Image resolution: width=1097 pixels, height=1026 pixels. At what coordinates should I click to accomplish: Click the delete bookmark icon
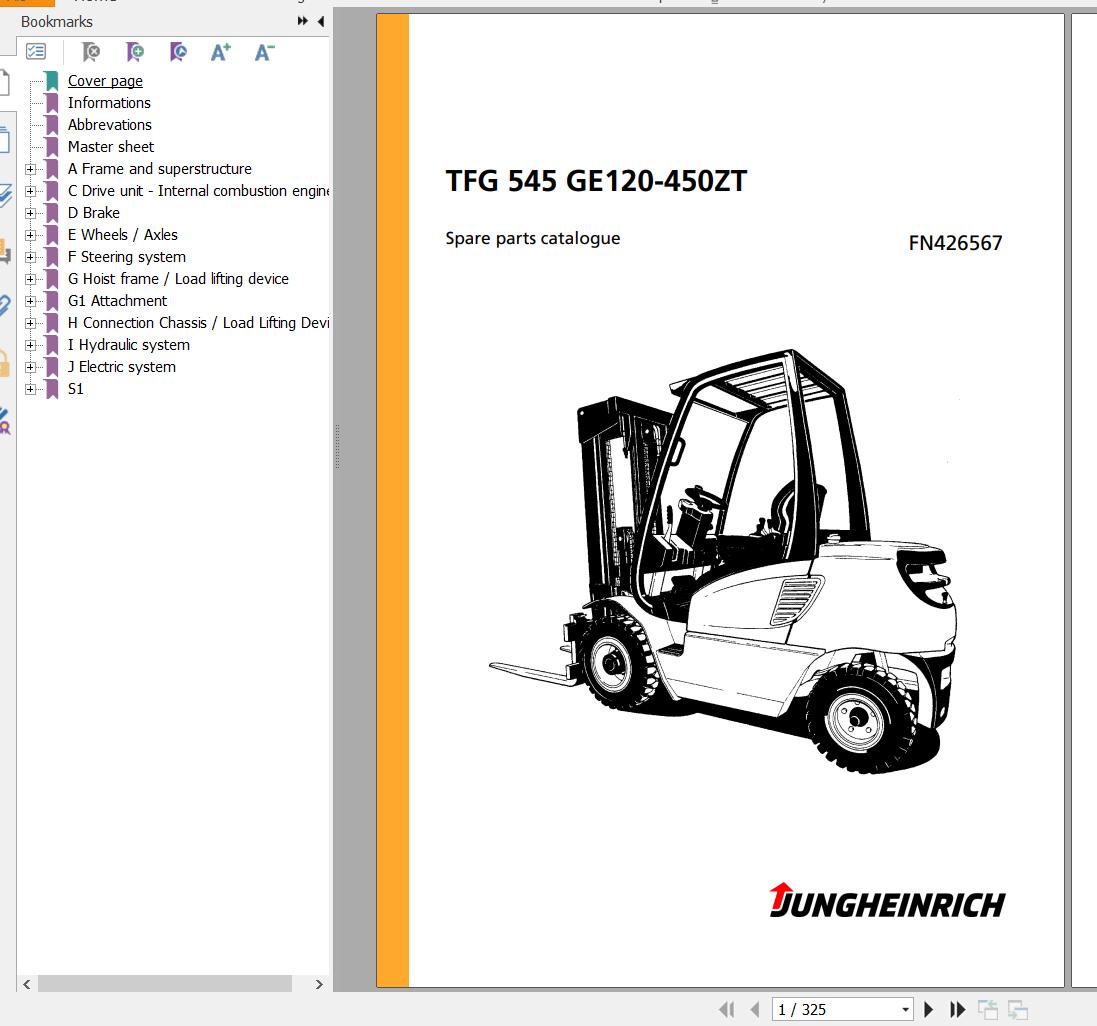click(91, 52)
